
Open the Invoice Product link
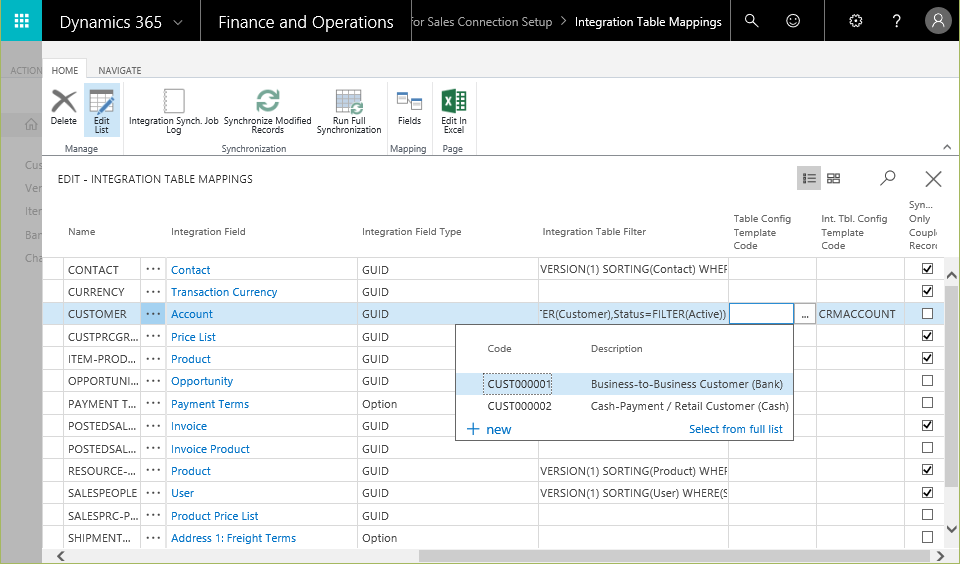point(210,449)
